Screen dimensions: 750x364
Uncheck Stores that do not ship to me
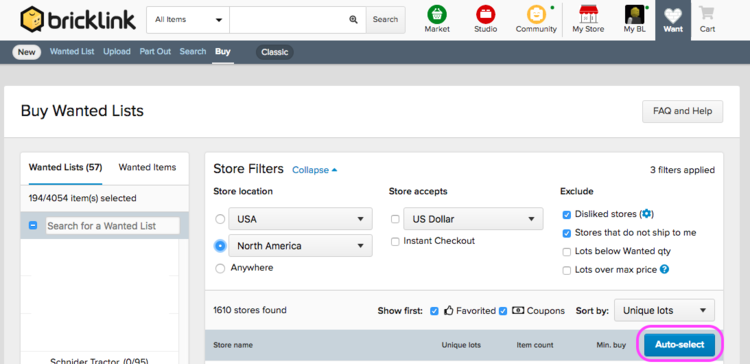point(566,233)
